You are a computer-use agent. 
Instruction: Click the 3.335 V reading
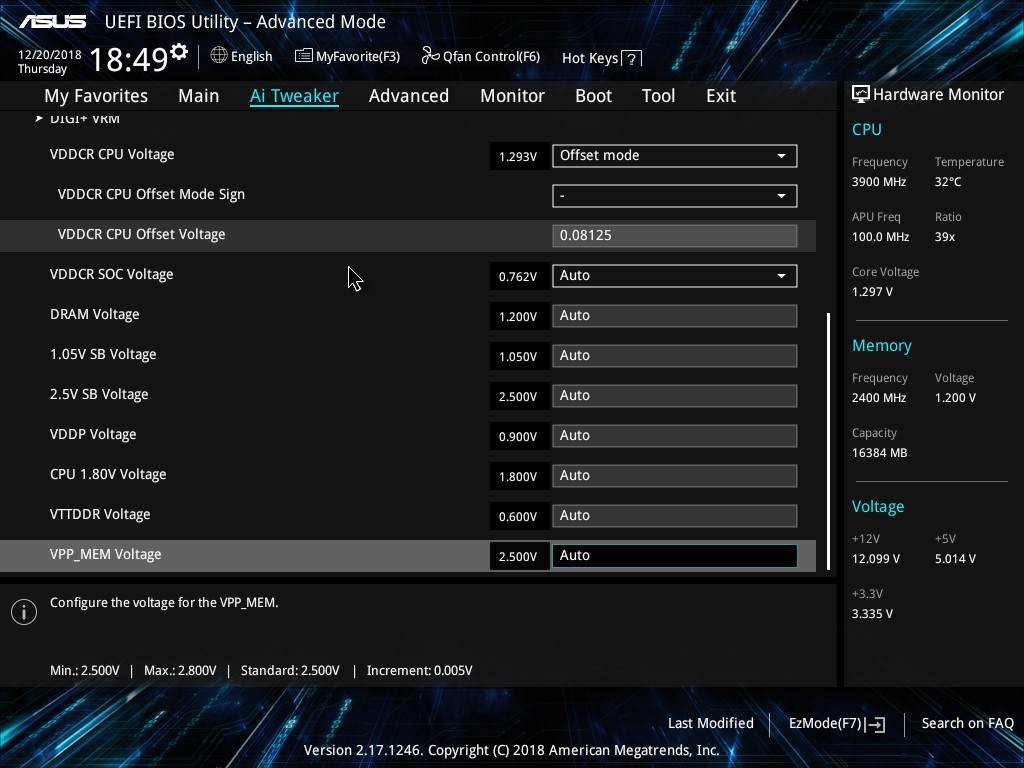(x=872, y=614)
